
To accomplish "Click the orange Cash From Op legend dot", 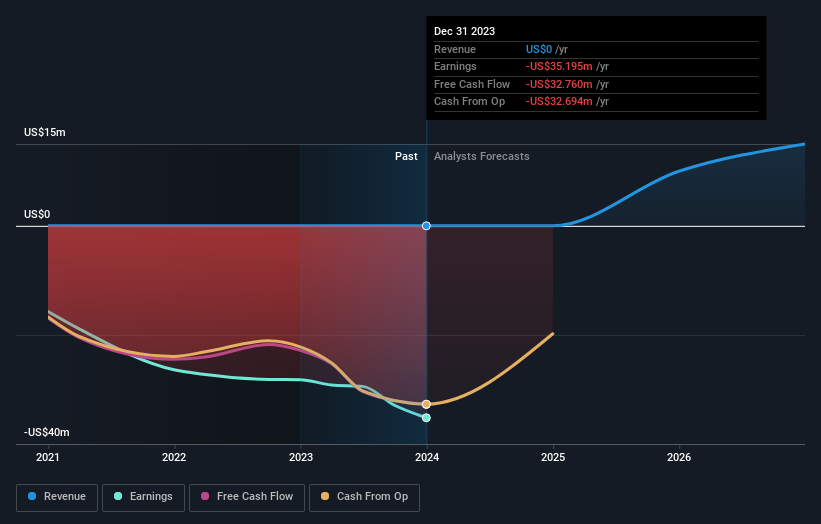I will 325,496.
